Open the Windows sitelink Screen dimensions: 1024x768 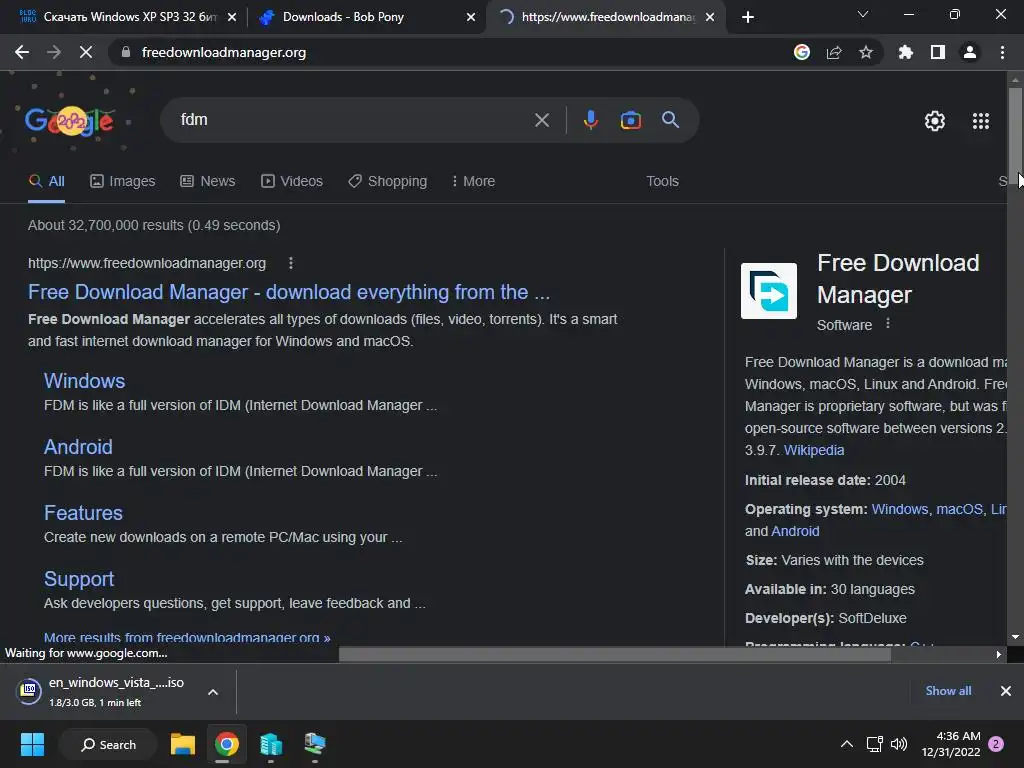pyautogui.click(x=84, y=381)
